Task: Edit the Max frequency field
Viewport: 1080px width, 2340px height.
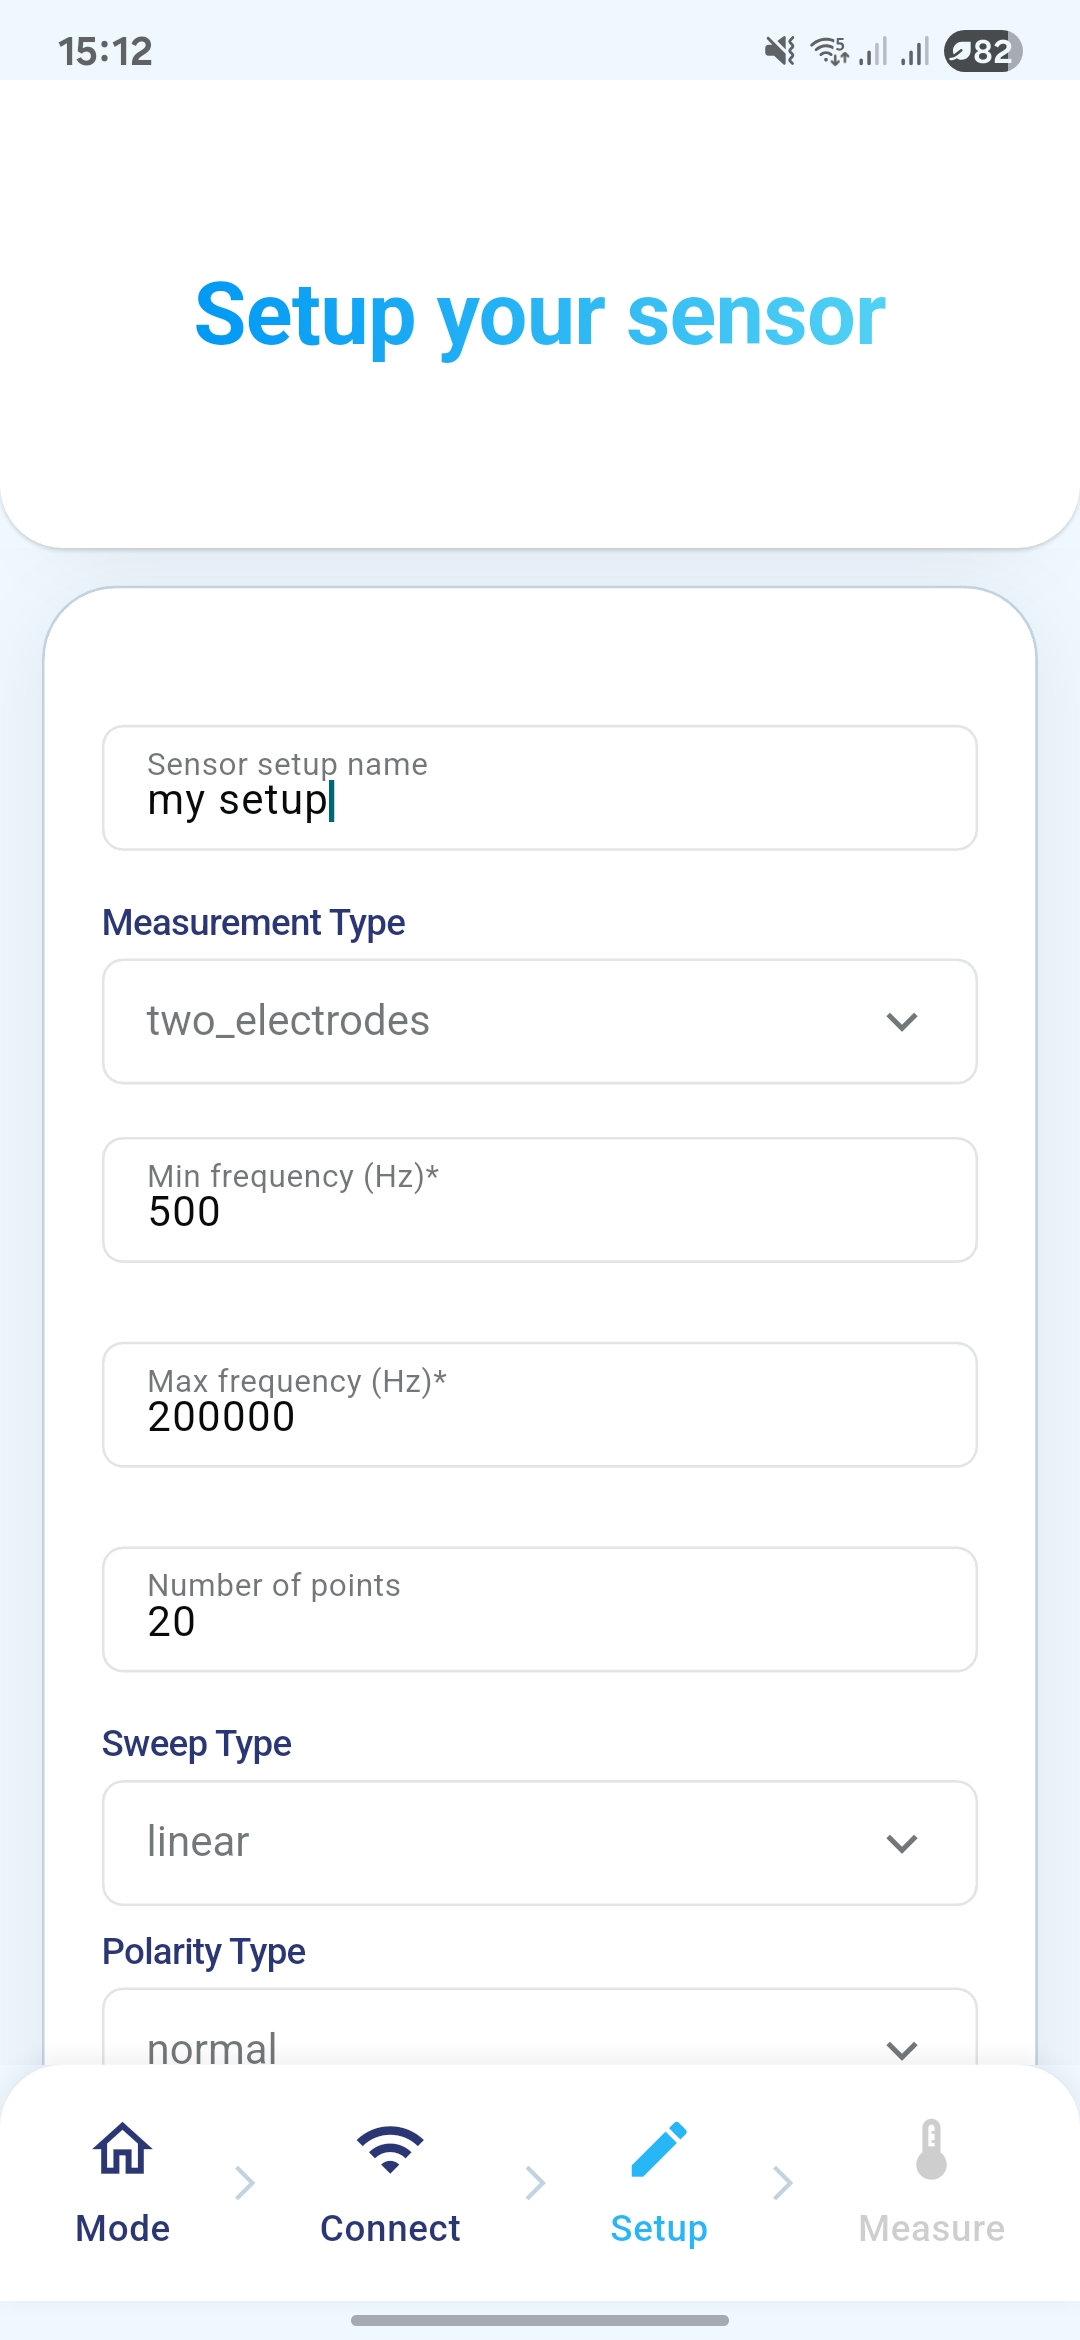Action: tap(540, 1405)
